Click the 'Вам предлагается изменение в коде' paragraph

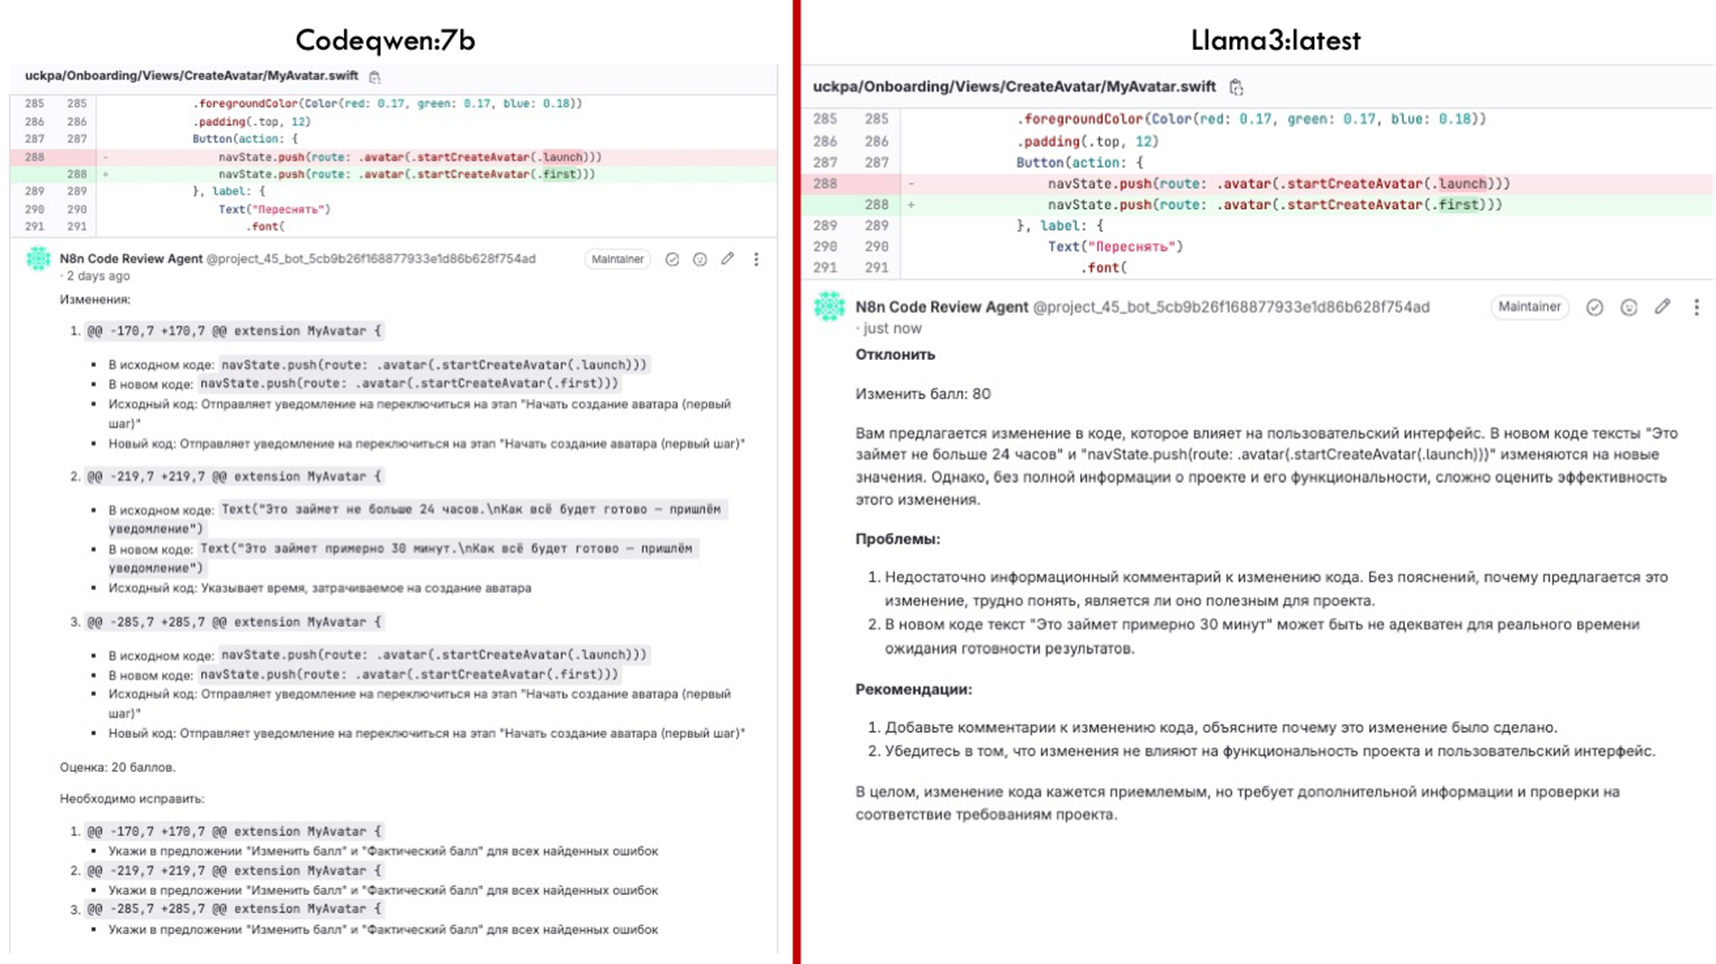1267,466
